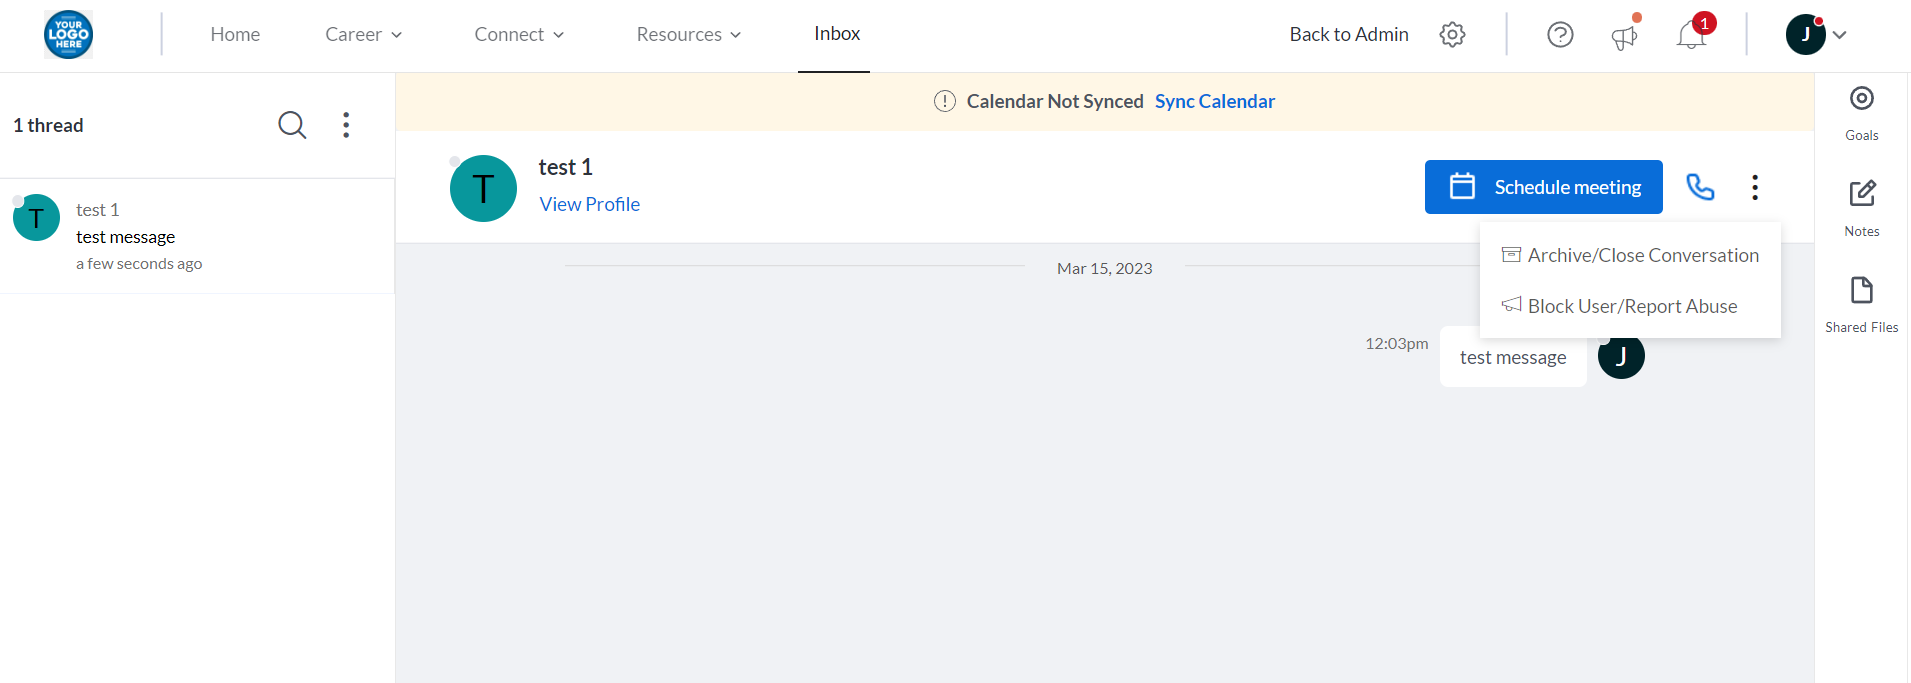Open thread list three-dot options

click(346, 125)
